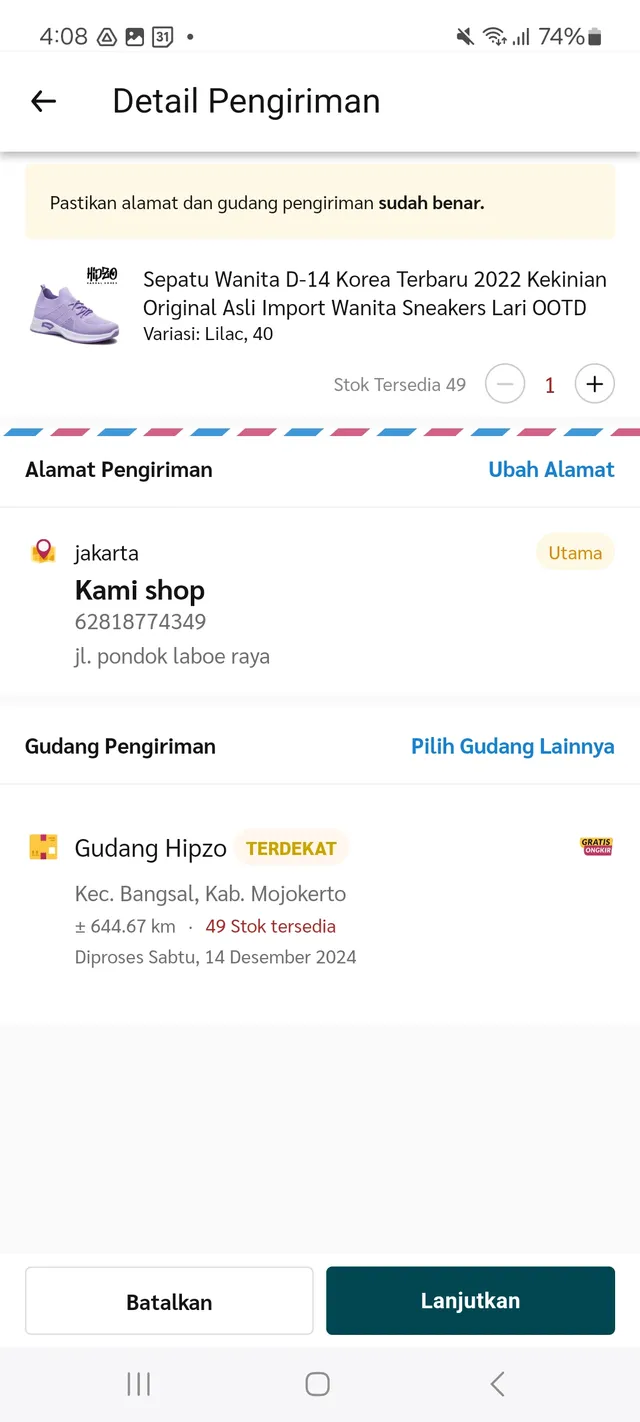640x1422 pixels.
Task: Decrease quantity with minus button
Action: click(x=505, y=384)
